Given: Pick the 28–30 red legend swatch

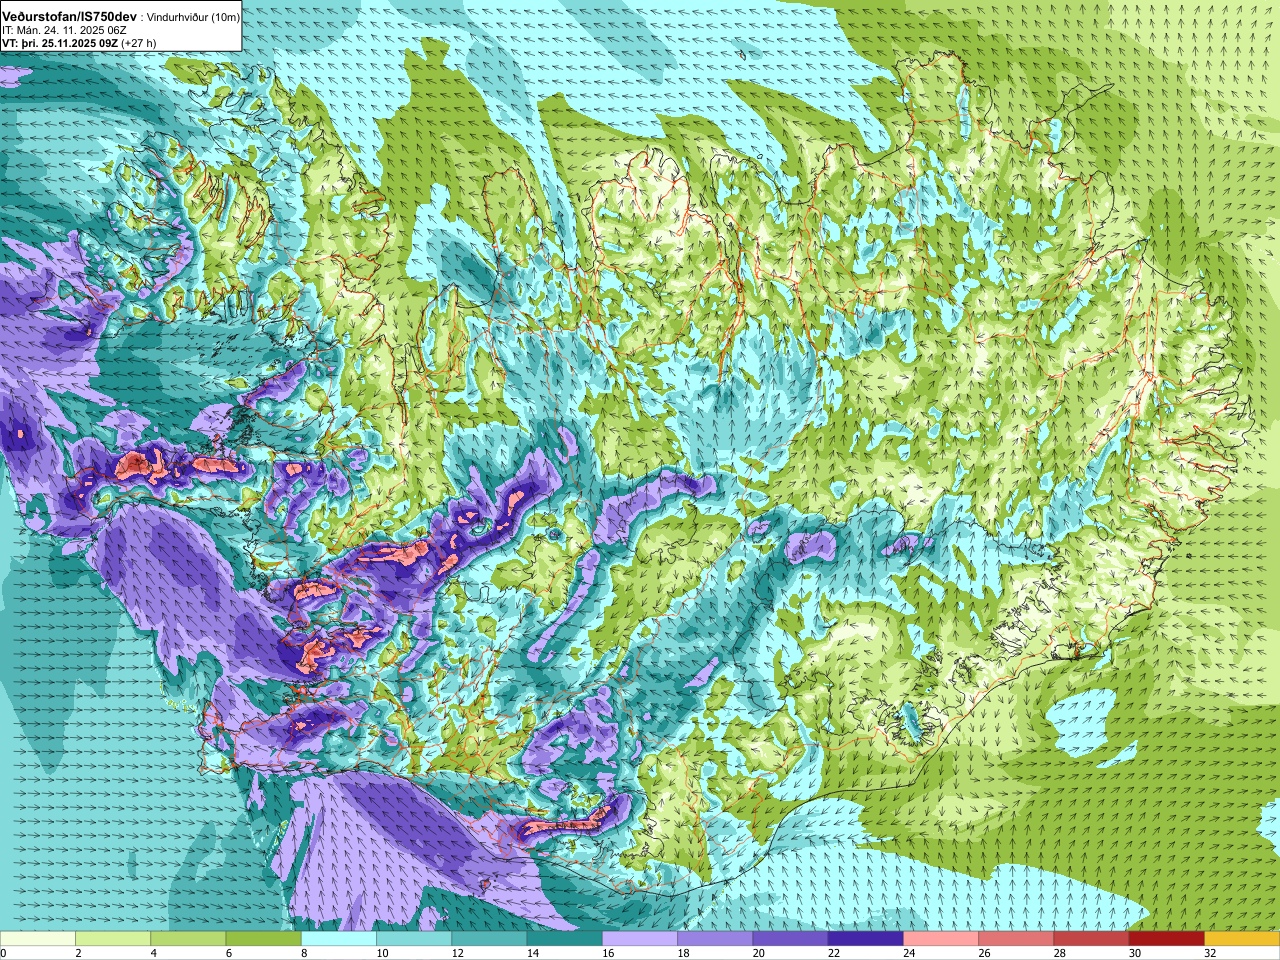Looking at the screenshot, I should click(1091, 939).
